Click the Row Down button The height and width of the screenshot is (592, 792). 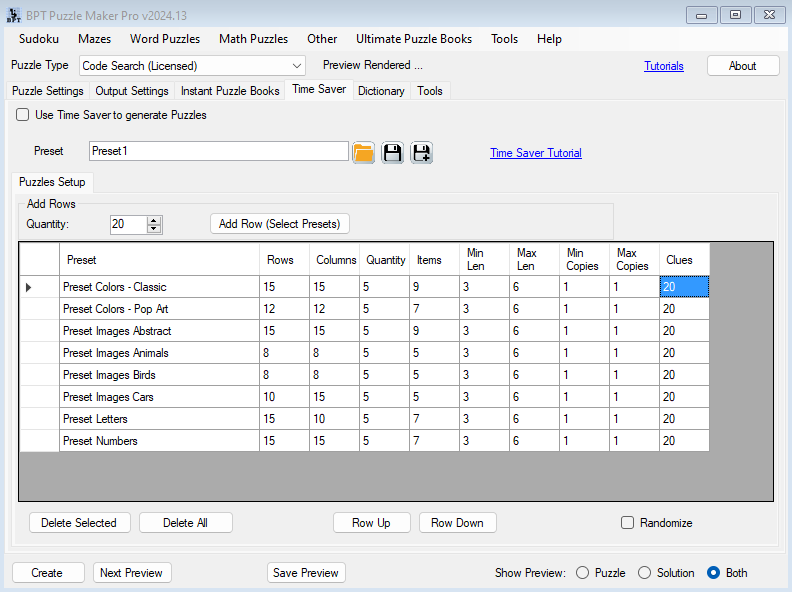458,523
